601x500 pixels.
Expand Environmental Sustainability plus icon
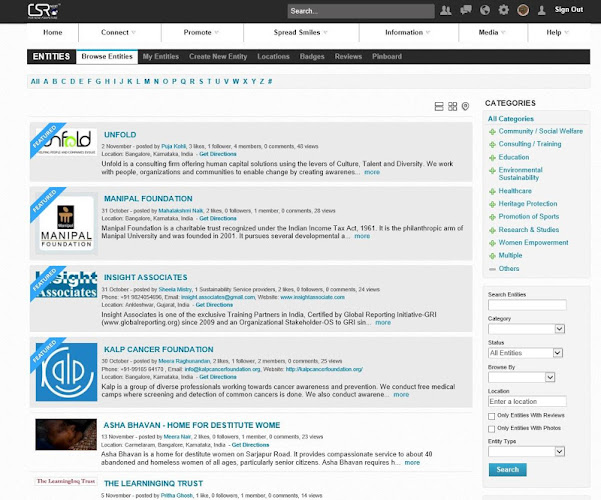click(493, 171)
